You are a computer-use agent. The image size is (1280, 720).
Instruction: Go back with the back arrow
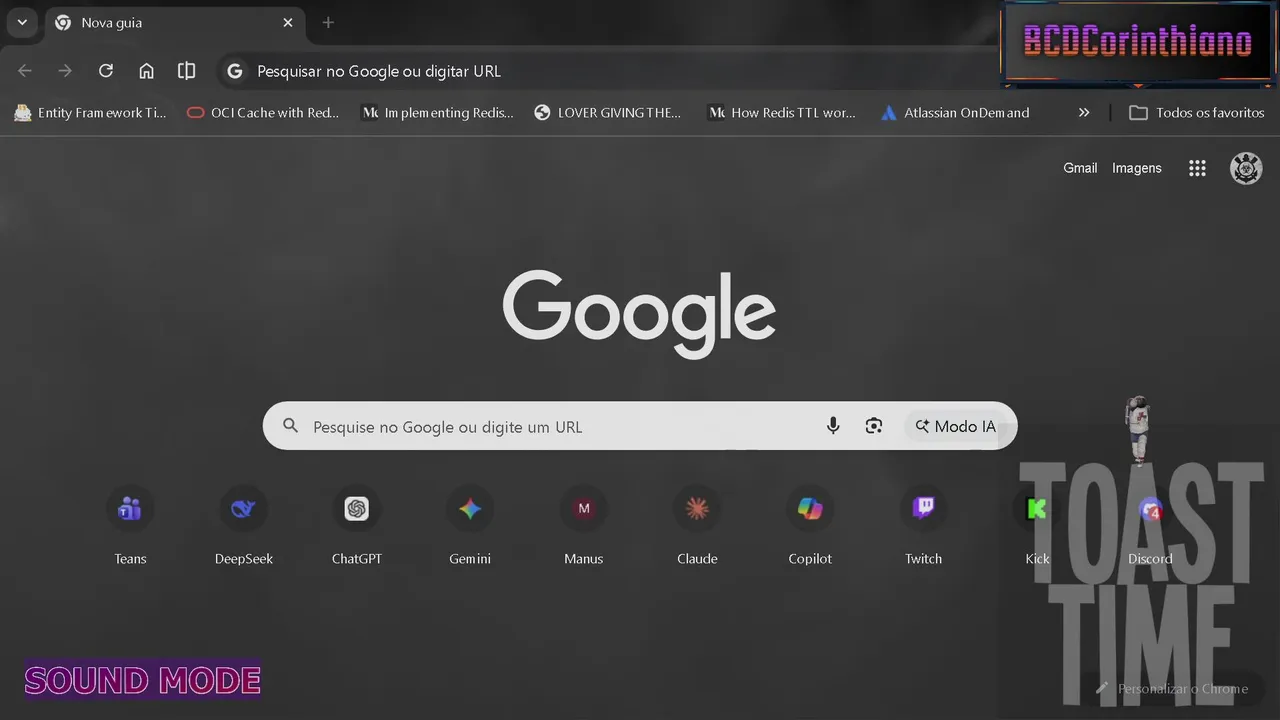[25, 71]
